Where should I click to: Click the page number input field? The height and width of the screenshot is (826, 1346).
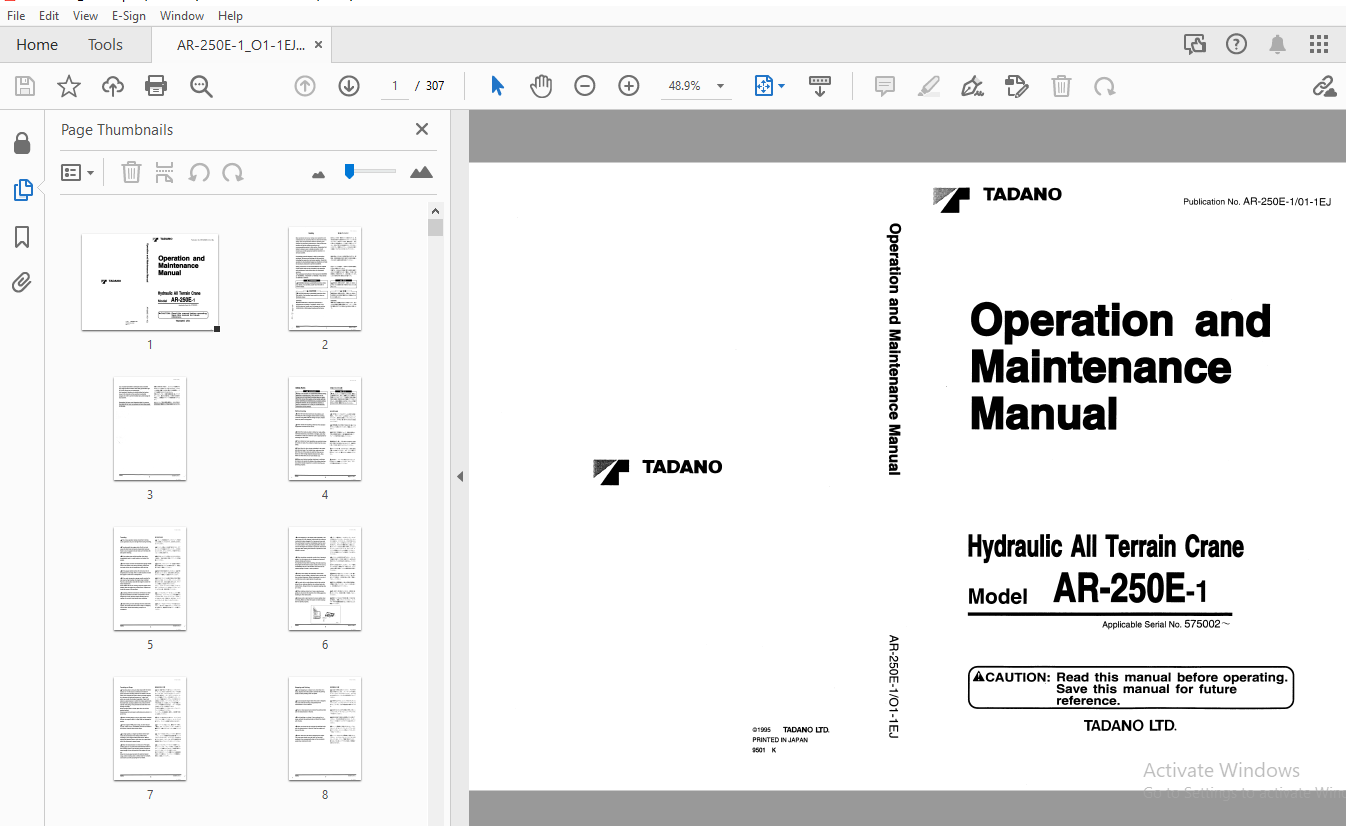(x=395, y=86)
